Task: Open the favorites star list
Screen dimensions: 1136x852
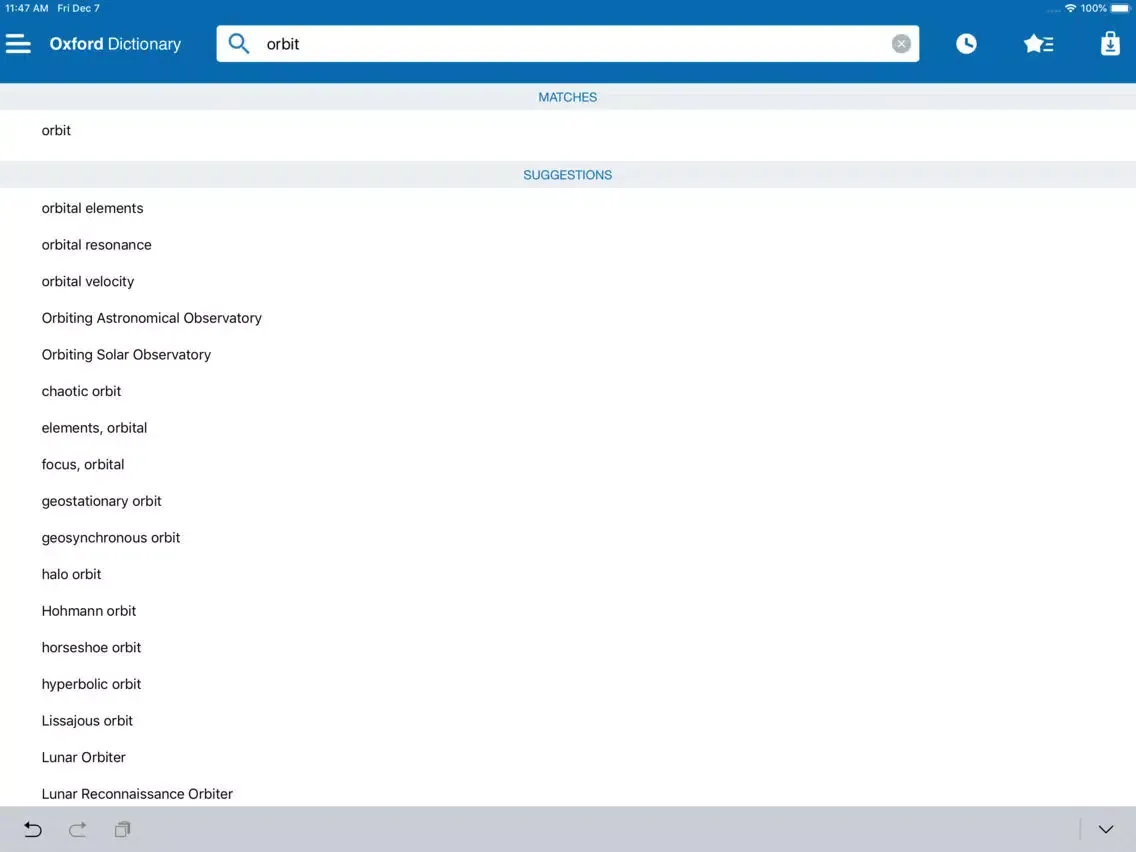Action: (1038, 43)
